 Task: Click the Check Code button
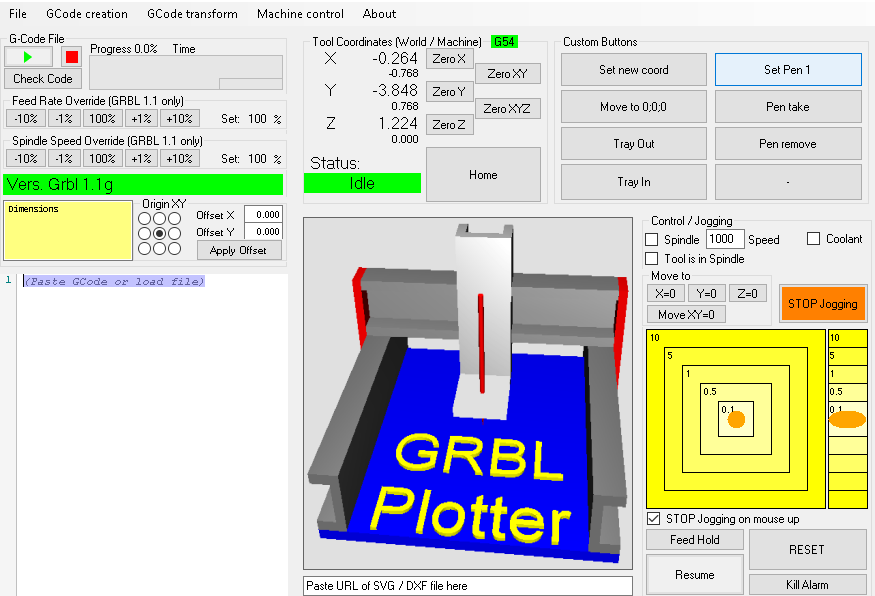(43, 79)
